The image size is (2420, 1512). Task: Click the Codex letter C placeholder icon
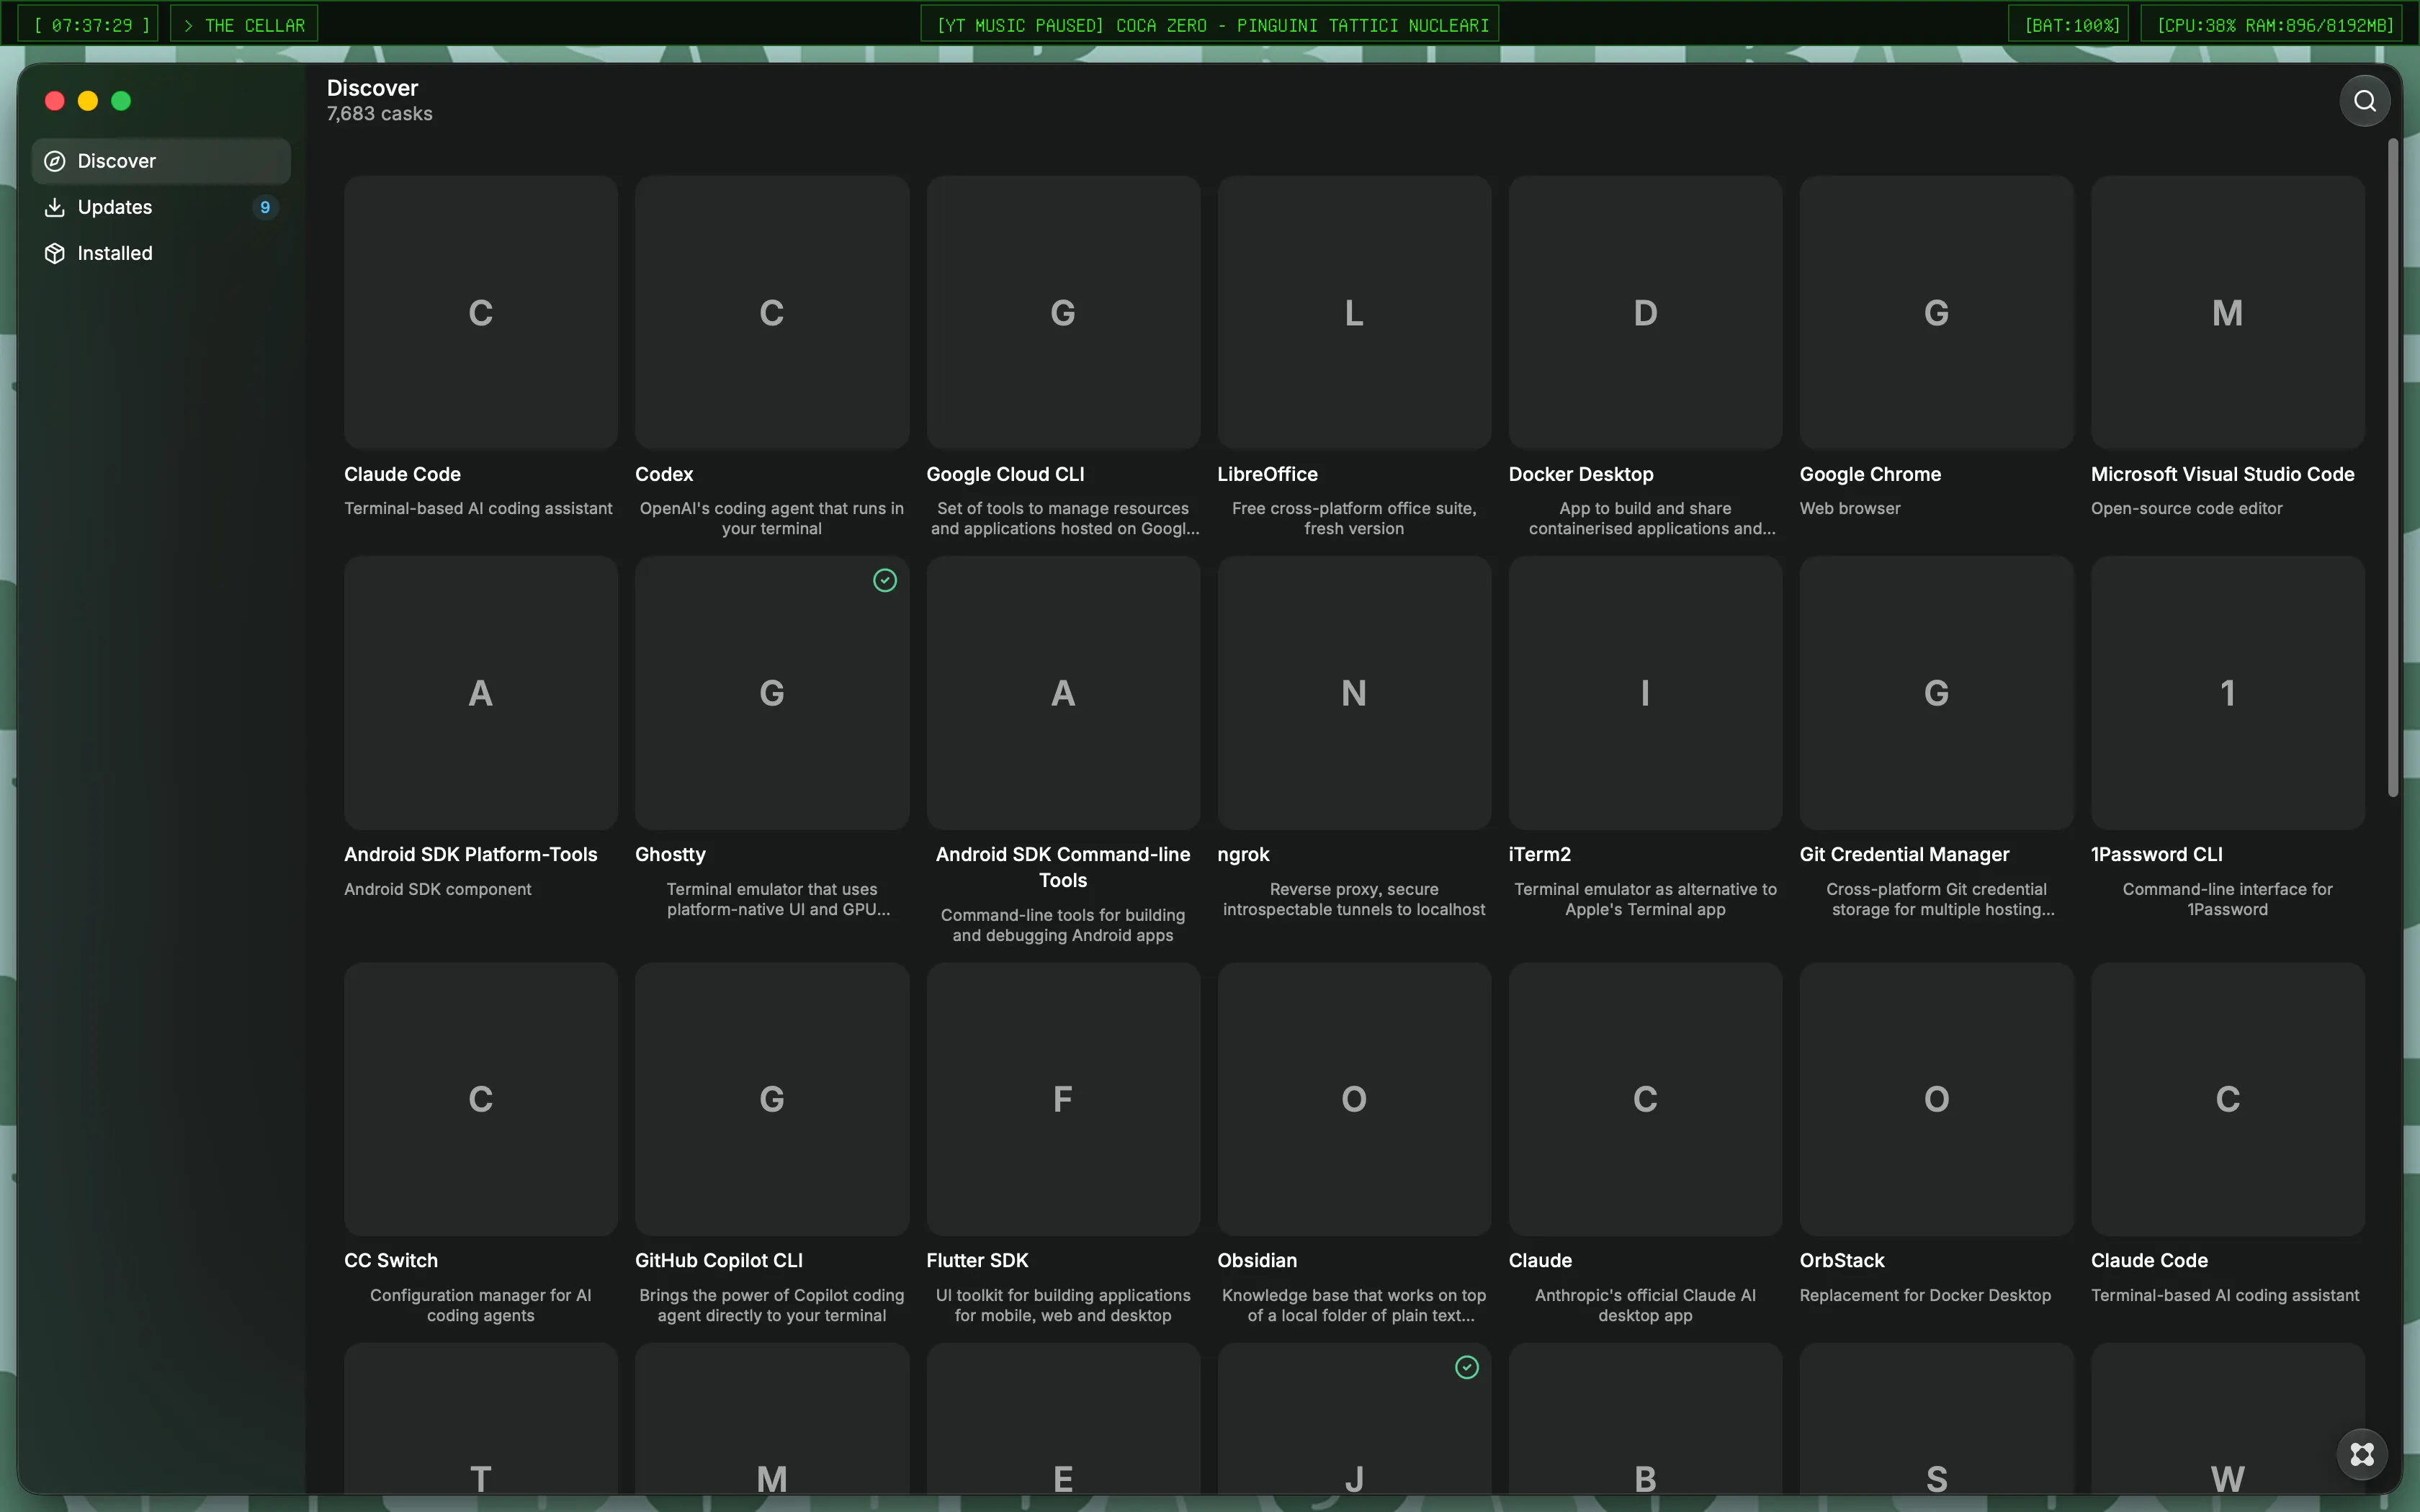771,313
